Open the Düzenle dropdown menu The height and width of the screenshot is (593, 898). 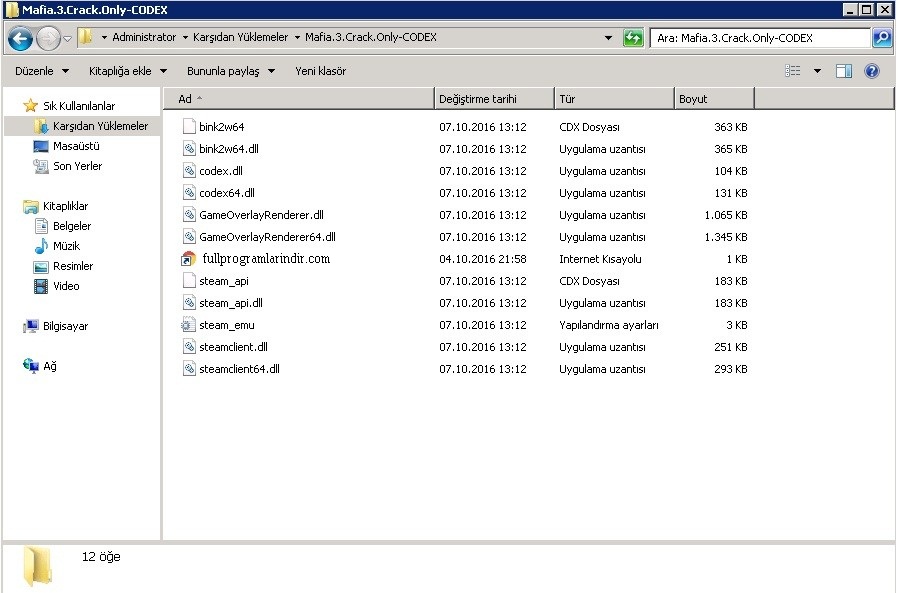(x=42, y=71)
